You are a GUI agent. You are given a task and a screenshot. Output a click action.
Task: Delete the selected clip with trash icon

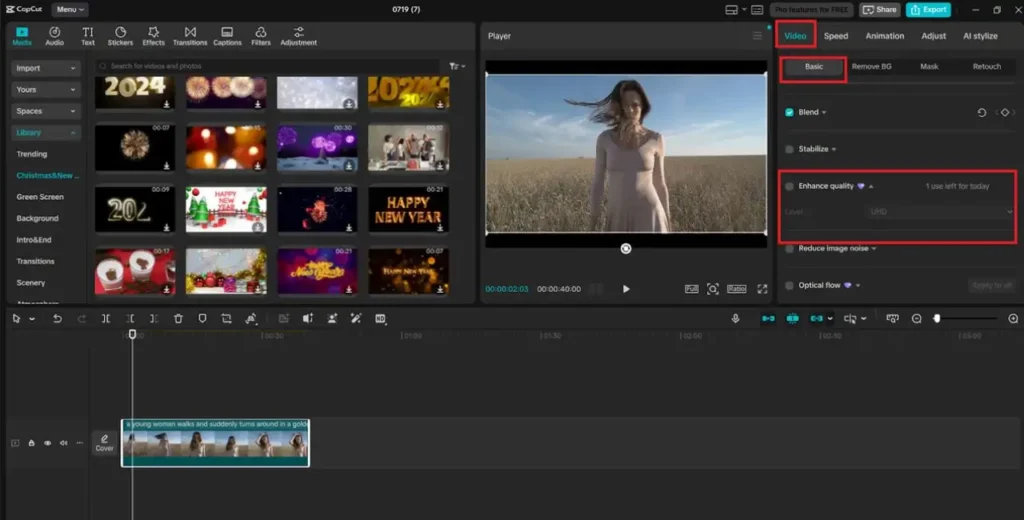[x=178, y=318]
